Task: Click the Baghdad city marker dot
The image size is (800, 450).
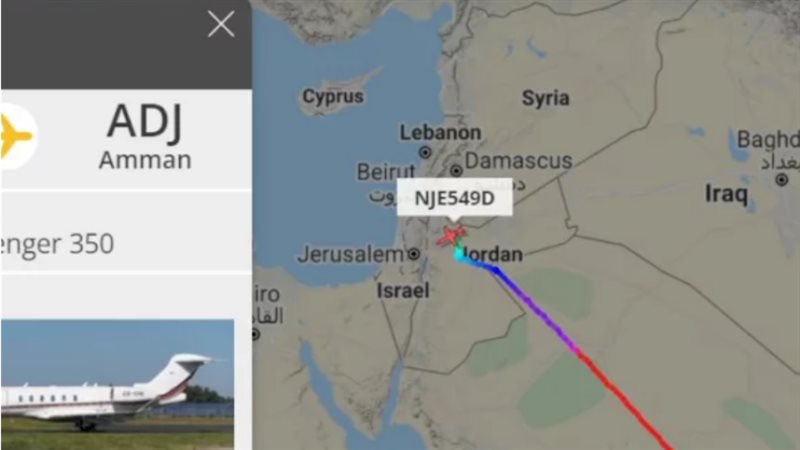Action: [781, 180]
